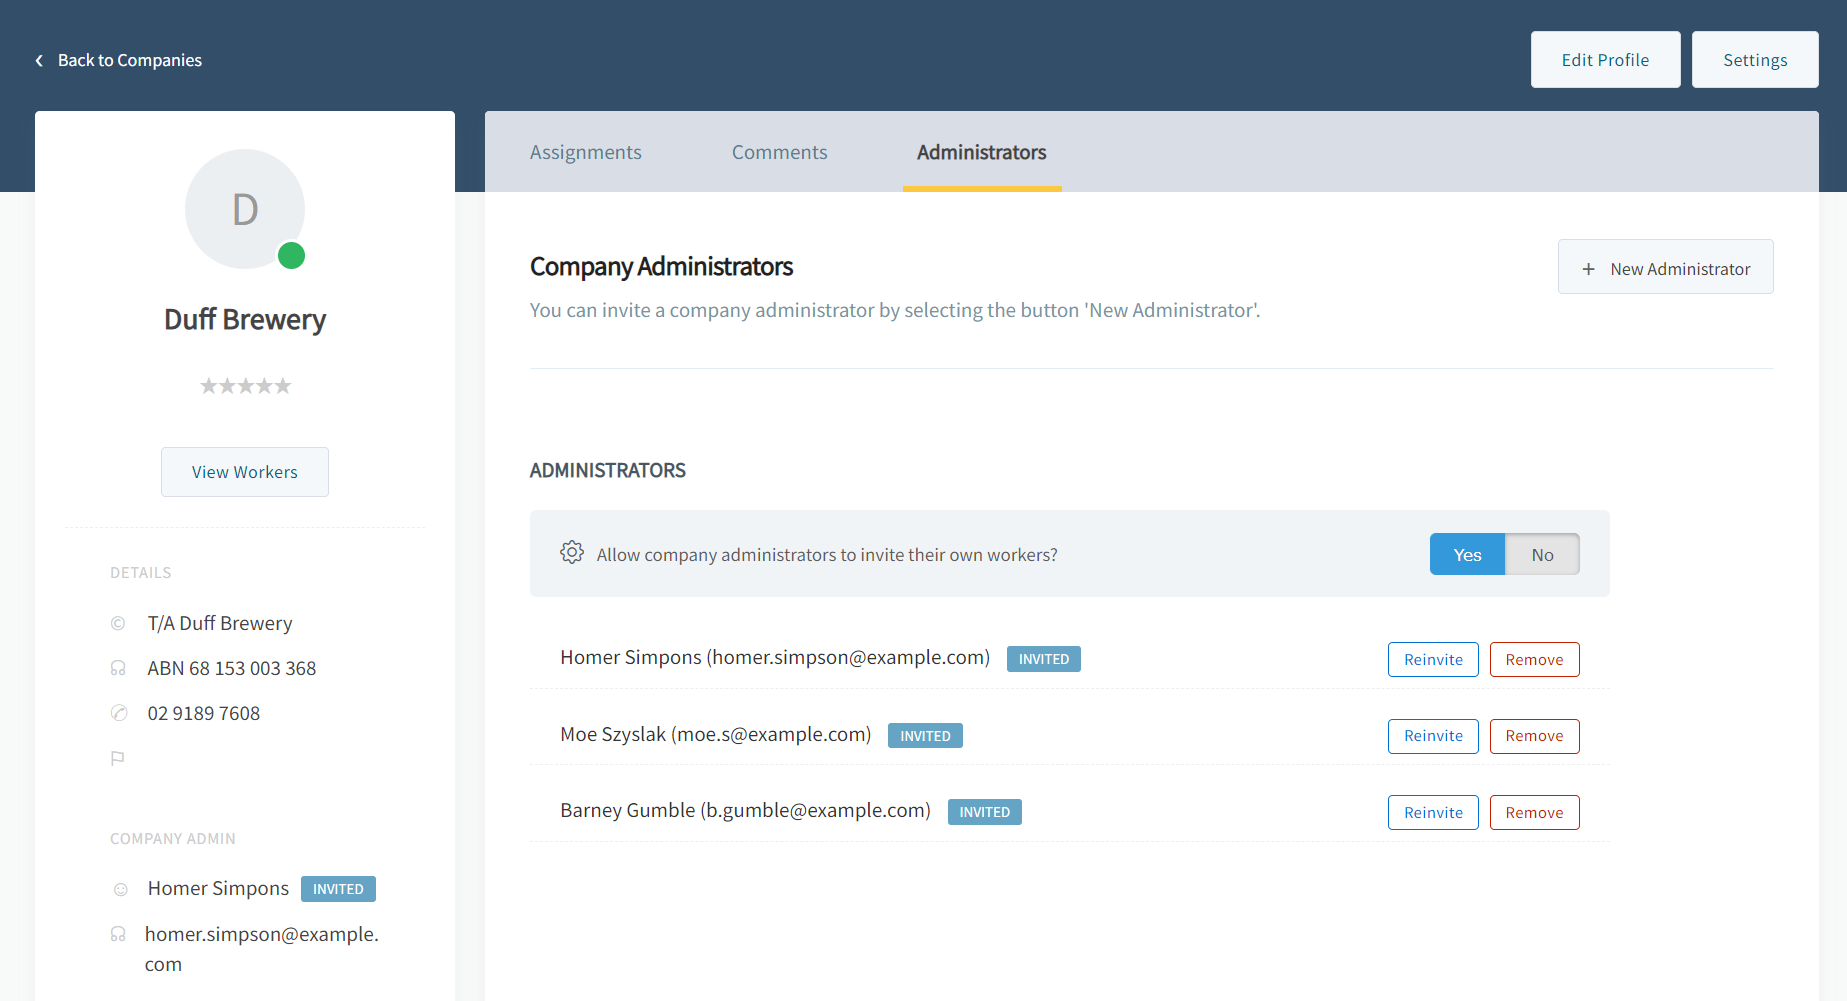
Task: Click the back chevron arrow icon
Action: point(39,61)
